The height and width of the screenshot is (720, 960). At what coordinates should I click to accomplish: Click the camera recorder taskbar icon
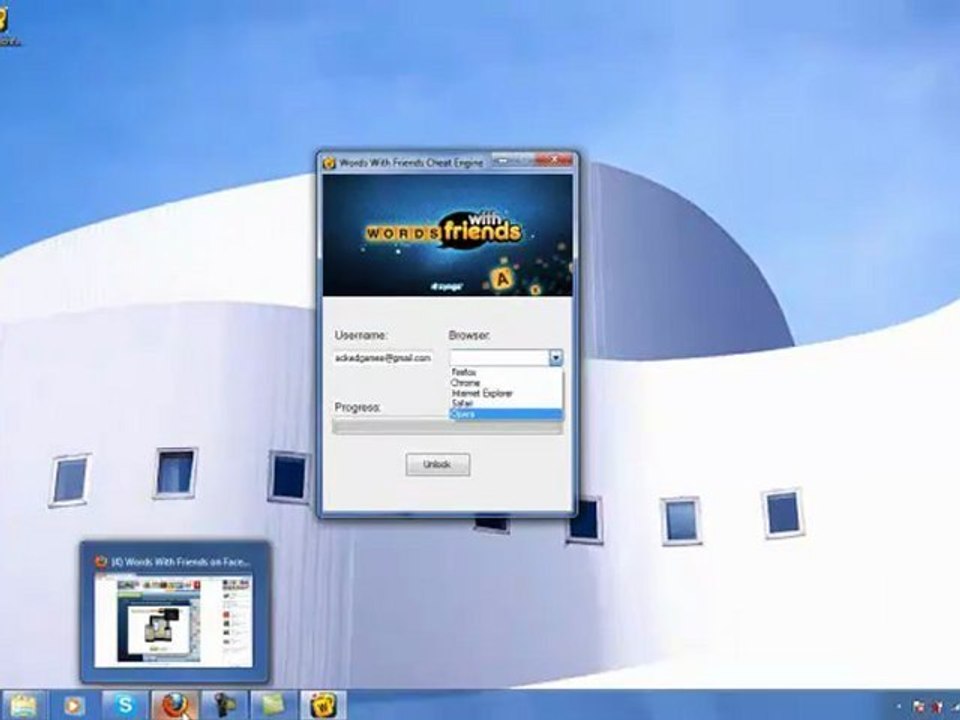[224, 705]
